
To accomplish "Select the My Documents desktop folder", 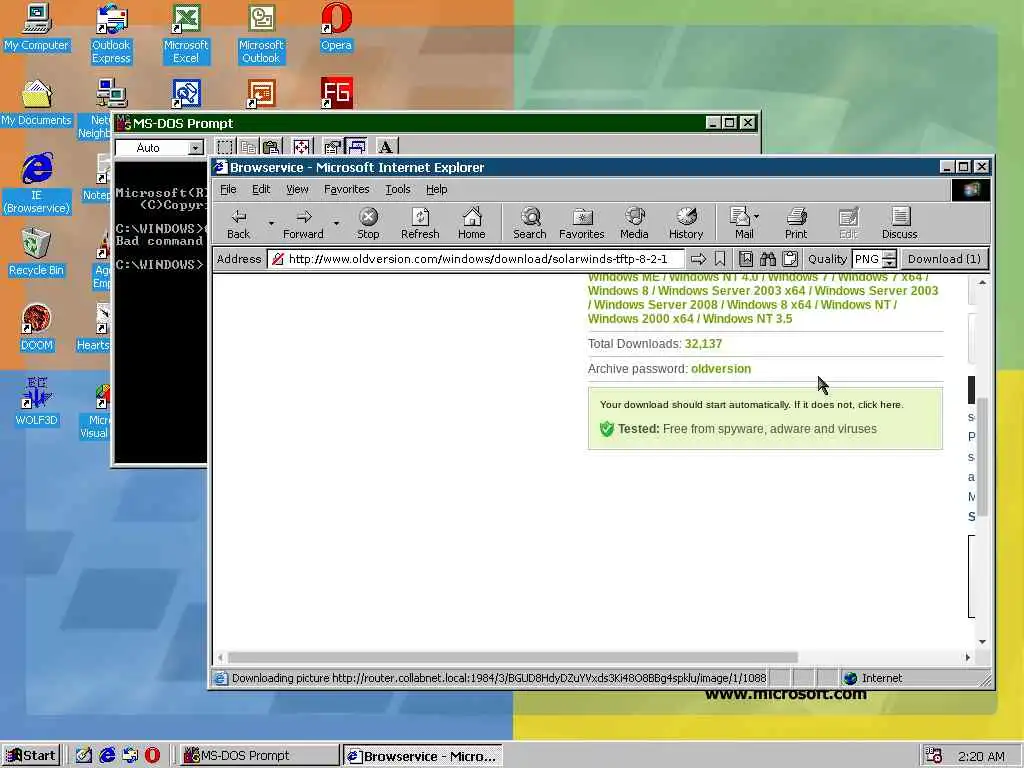I will pos(36,103).
